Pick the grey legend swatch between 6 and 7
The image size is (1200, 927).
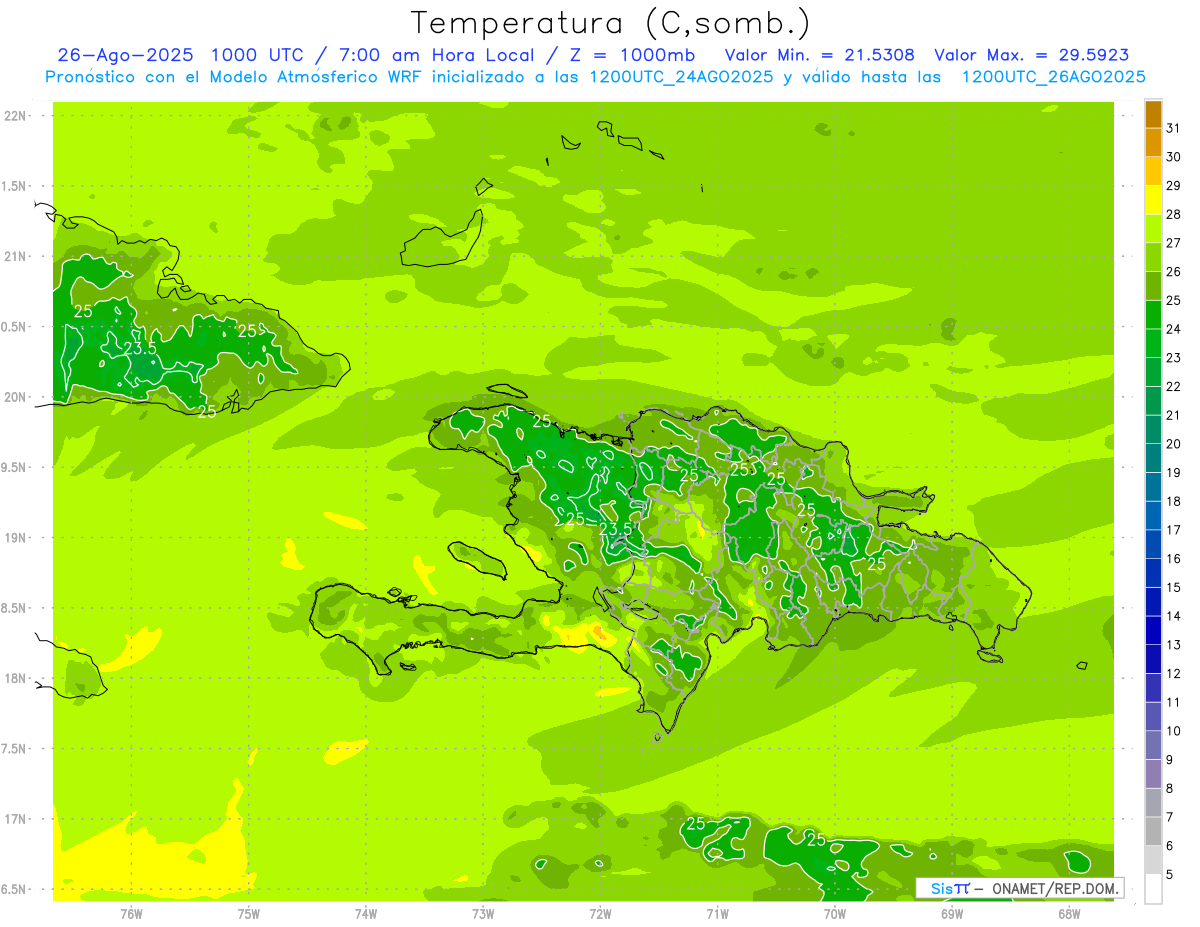(1153, 831)
